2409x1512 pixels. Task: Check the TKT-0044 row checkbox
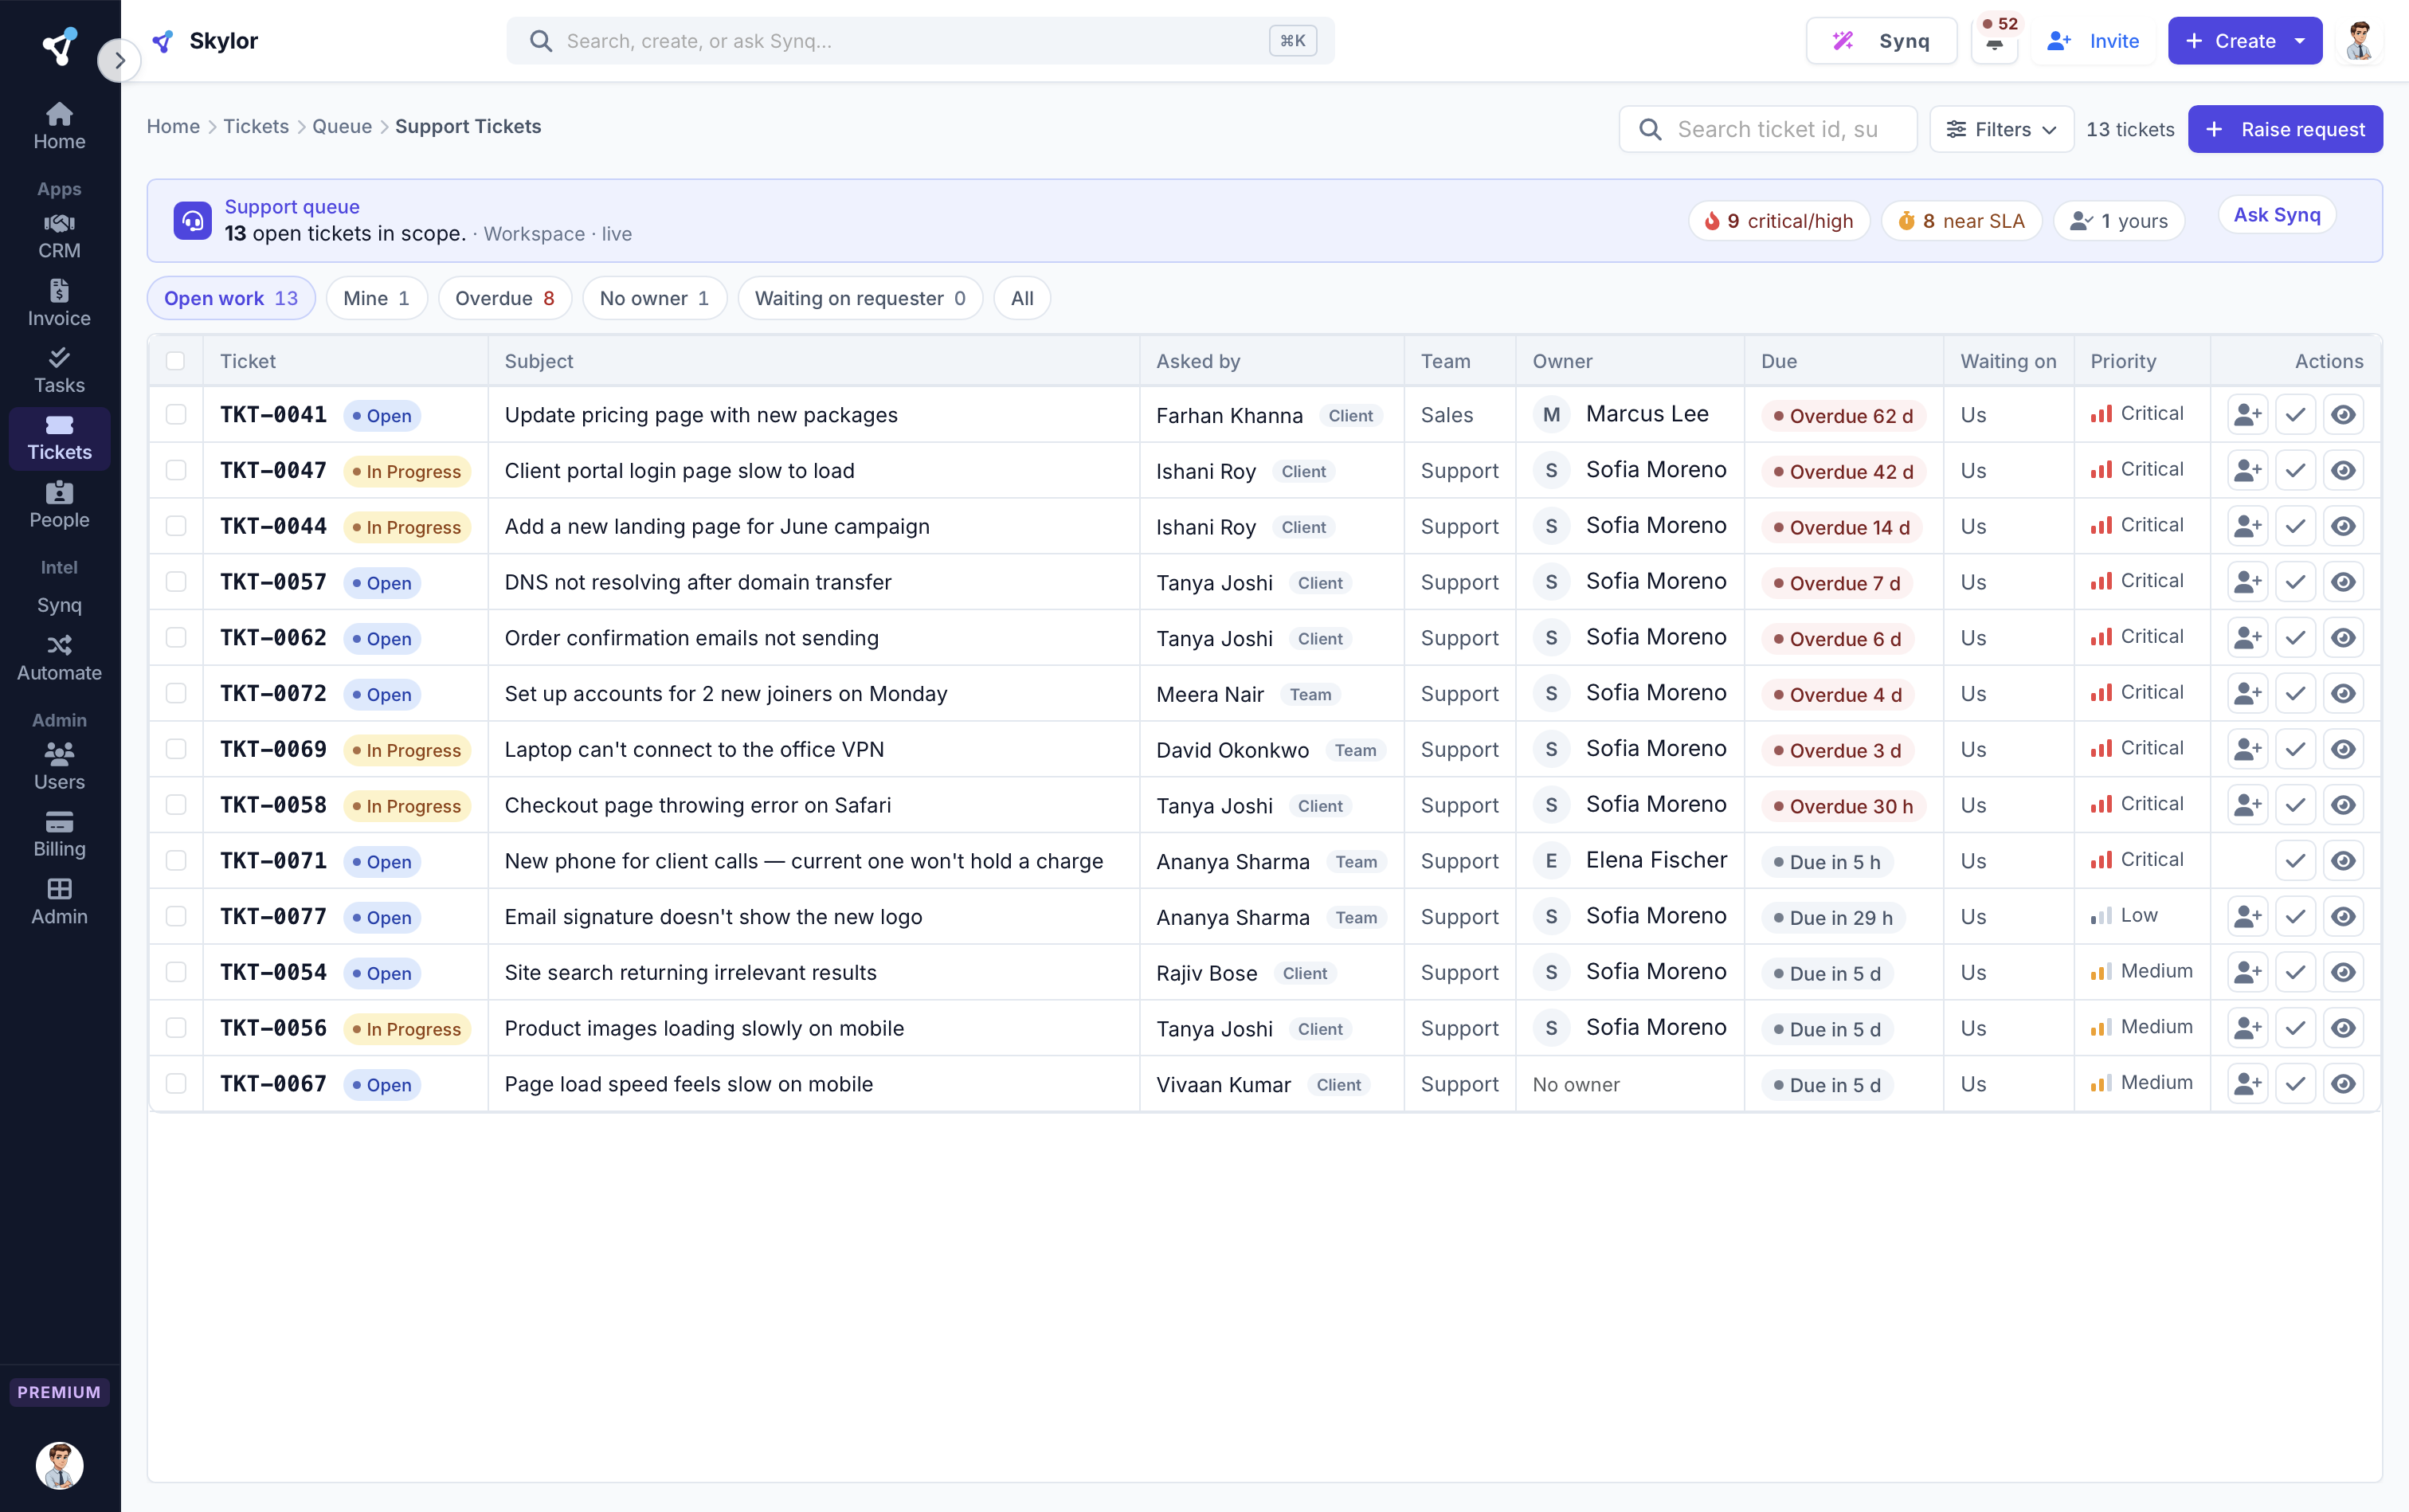[176, 526]
